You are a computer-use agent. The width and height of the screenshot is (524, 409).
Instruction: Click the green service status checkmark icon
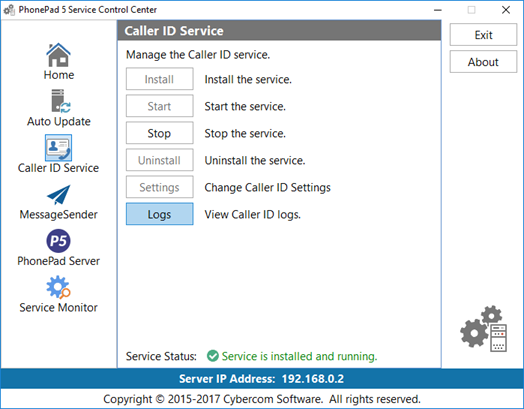(x=213, y=356)
